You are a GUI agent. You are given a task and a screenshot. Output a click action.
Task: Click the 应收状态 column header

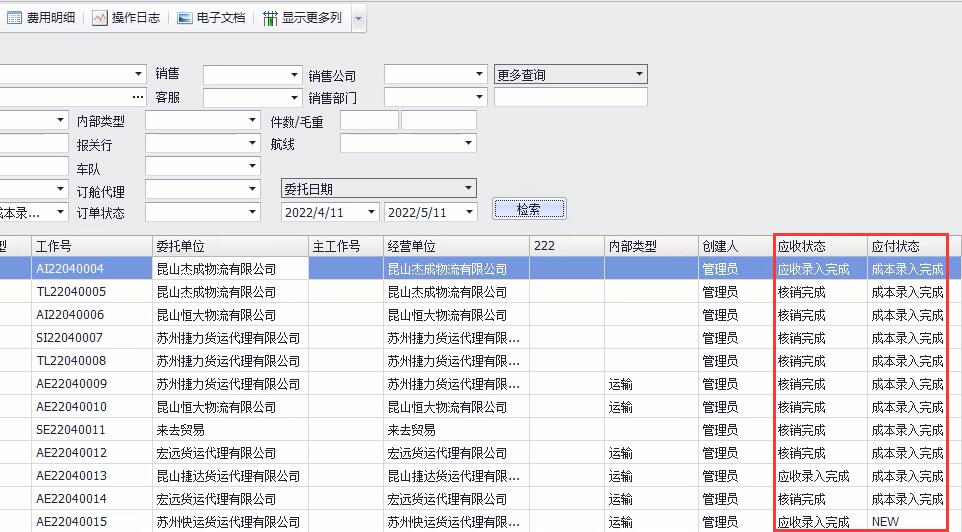(x=820, y=246)
